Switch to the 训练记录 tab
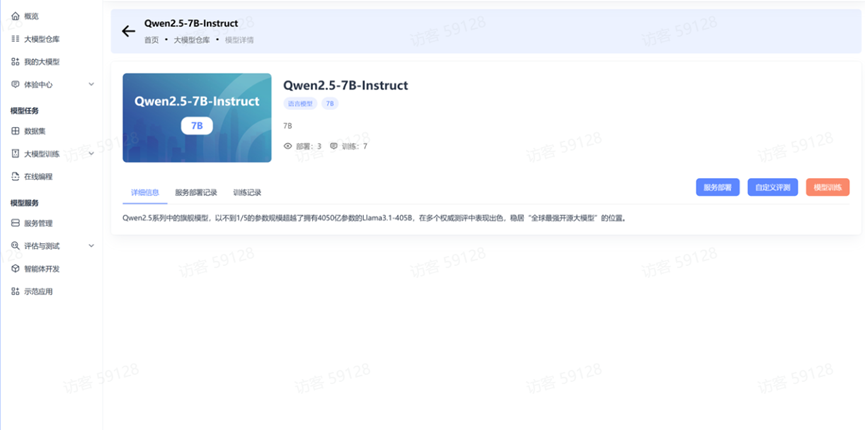The width and height of the screenshot is (865, 430). (x=247, y=193)
